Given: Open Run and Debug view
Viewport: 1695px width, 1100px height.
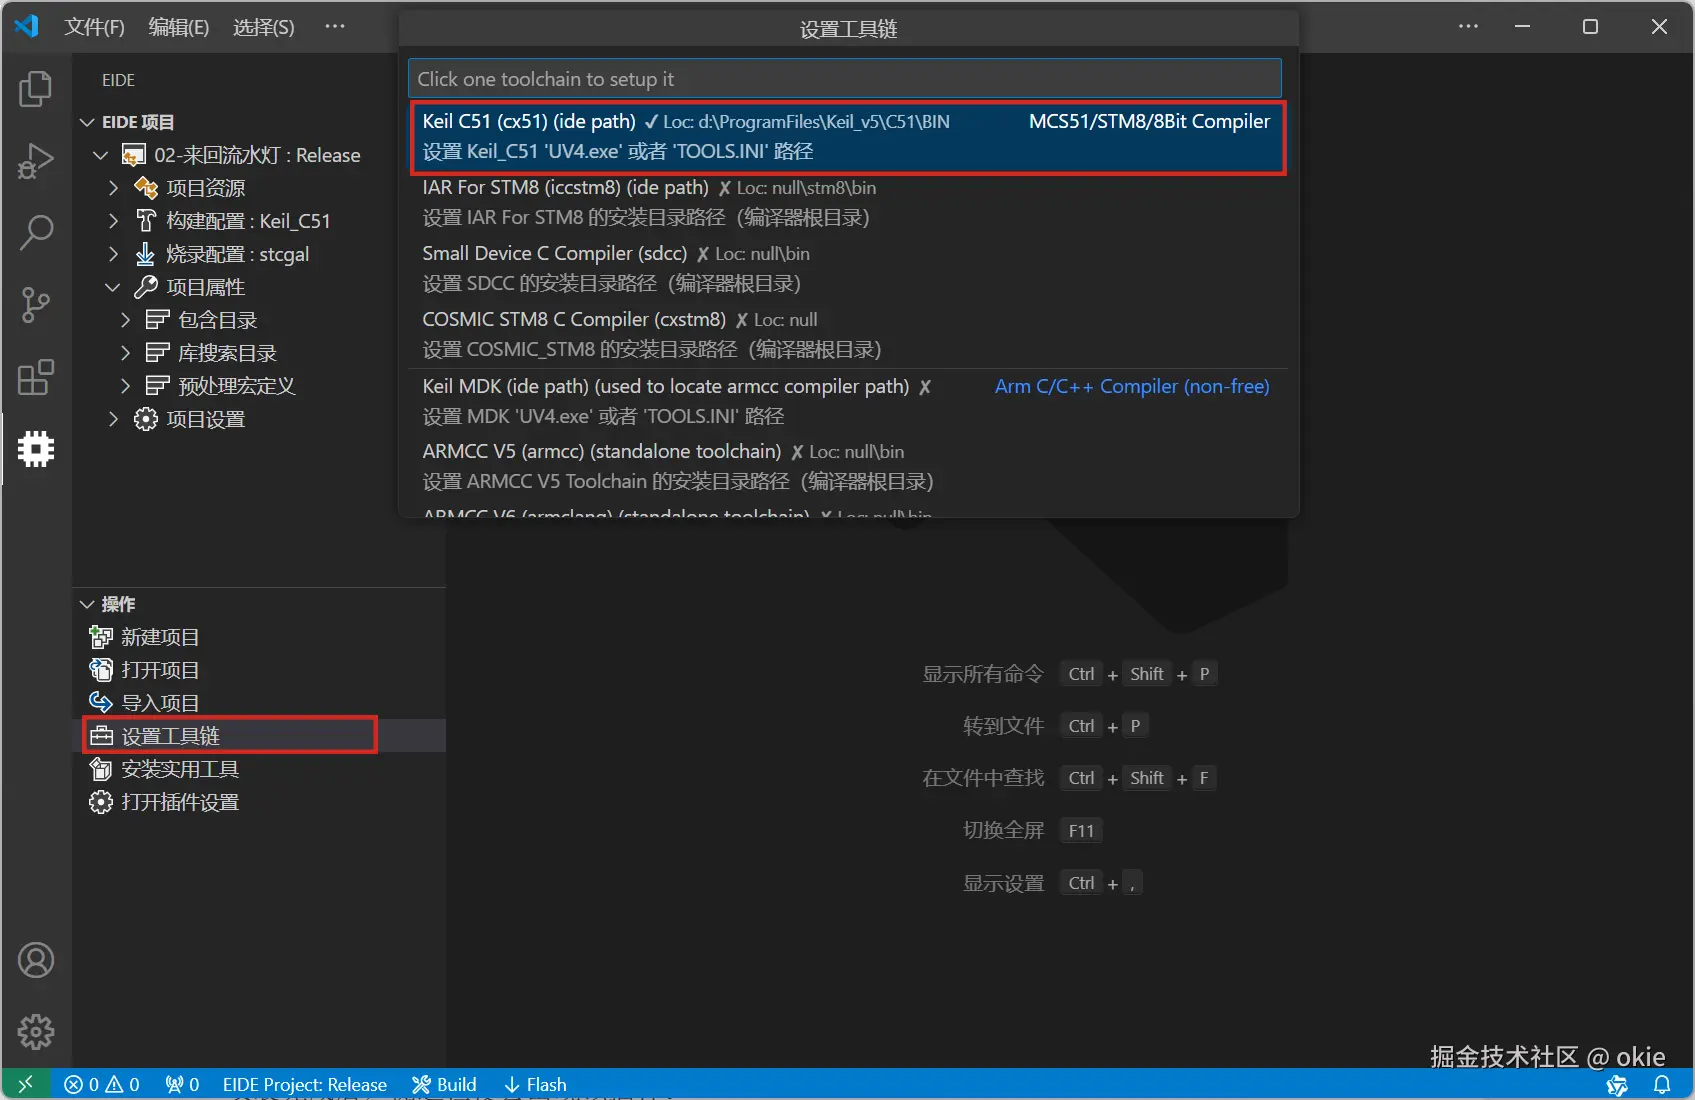Looking at the screenshot, I should [x=36, y=161].
